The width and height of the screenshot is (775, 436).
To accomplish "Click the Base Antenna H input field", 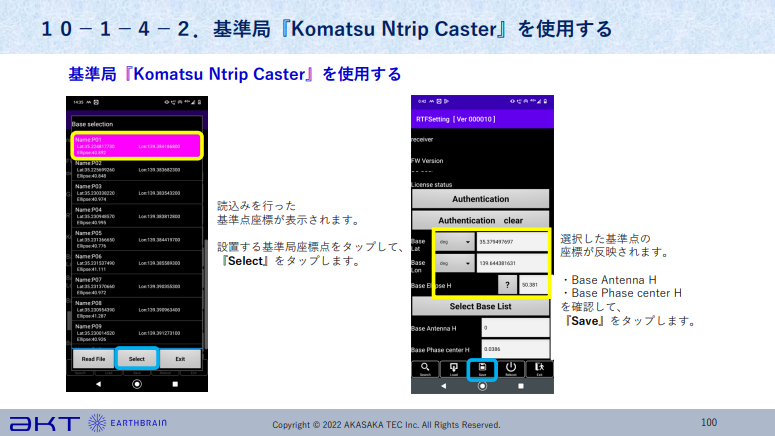I will pyautogui.click(x=516, y=328).
